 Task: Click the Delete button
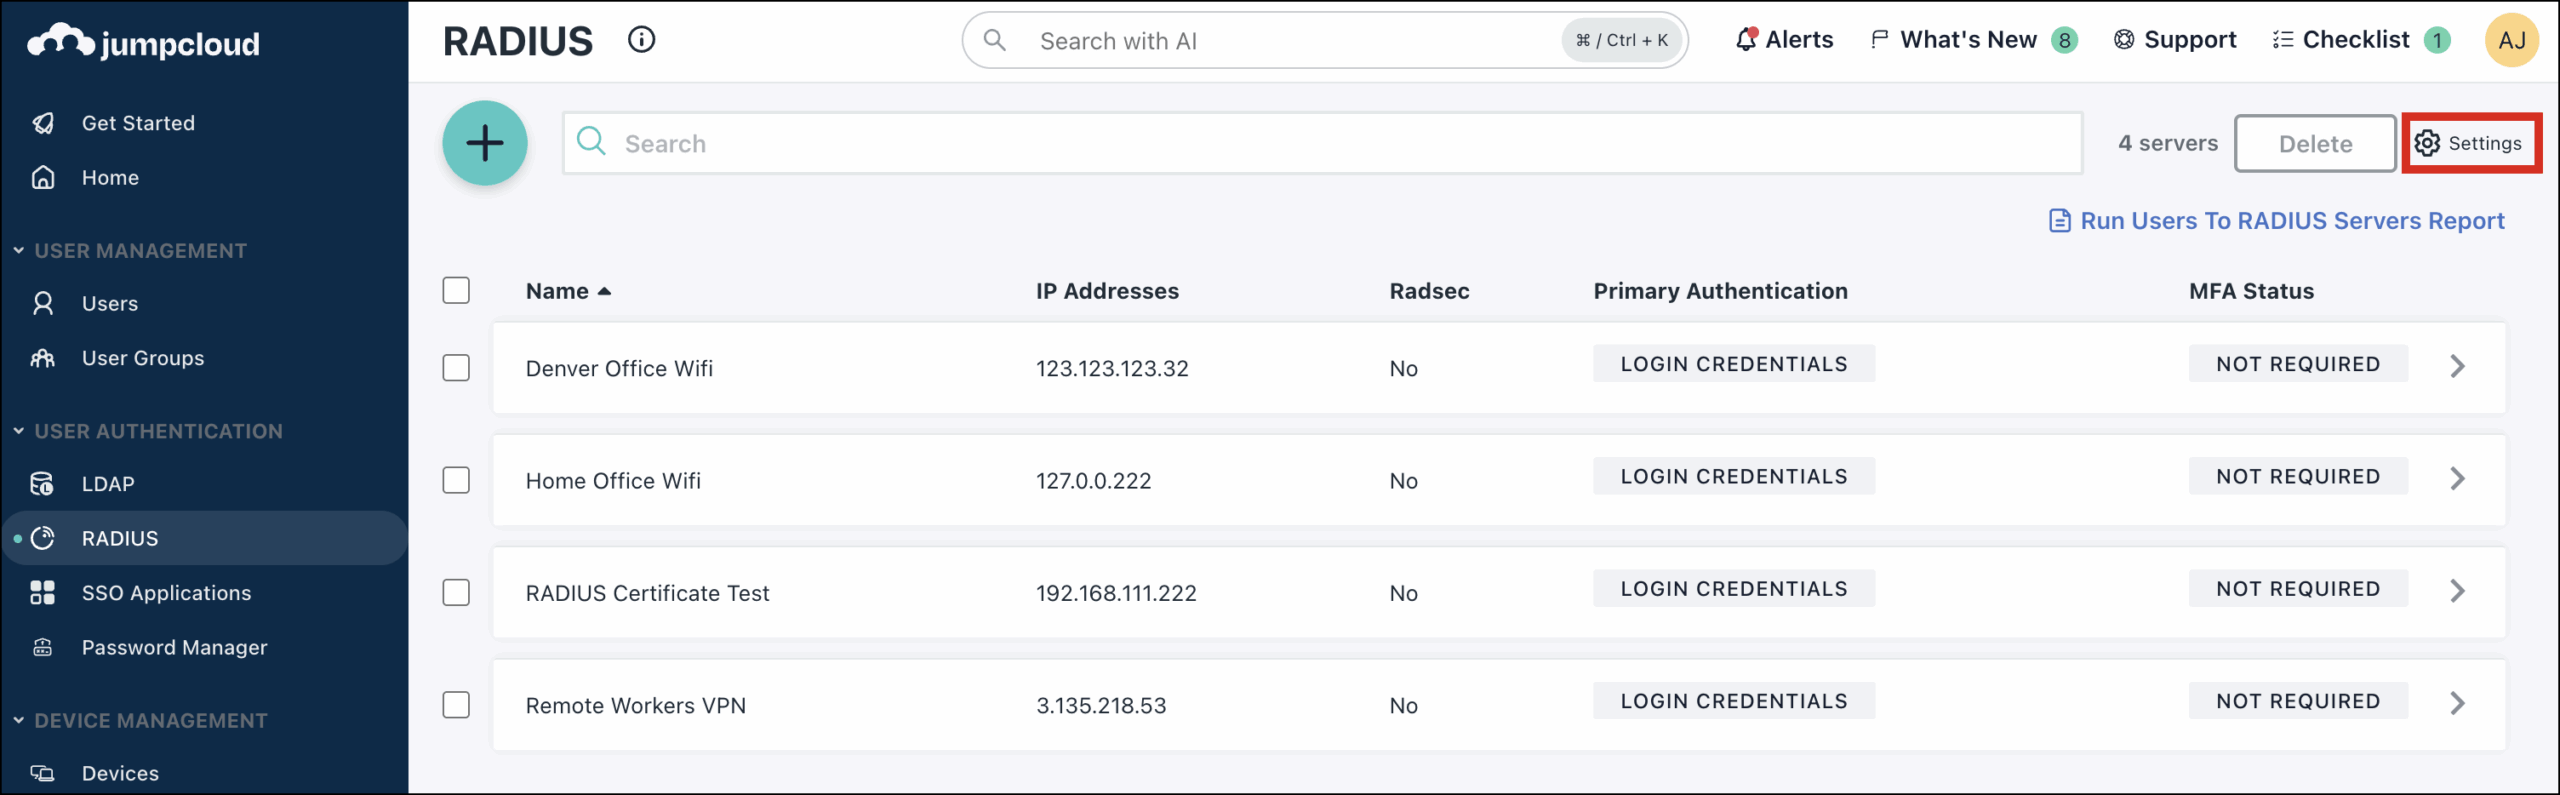[x=2314, y=144]
